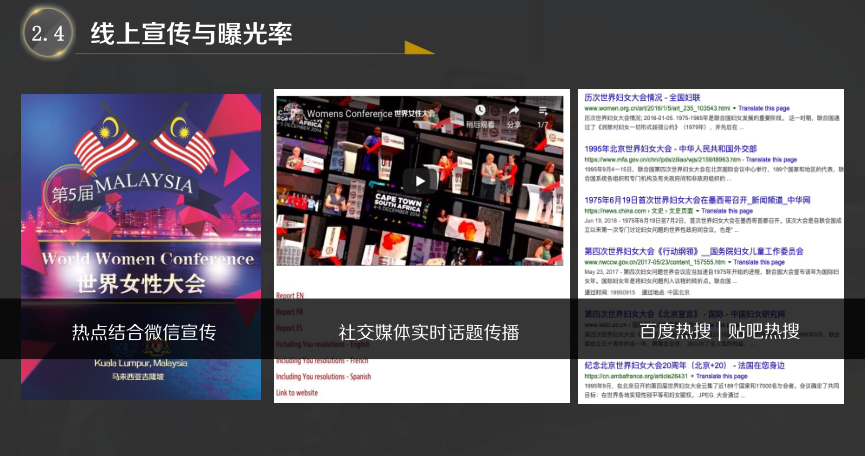The height and width of the screenshot is (456, 865).
Task: Click caption text '贴吧热搜'
Action: click(763, 331)
